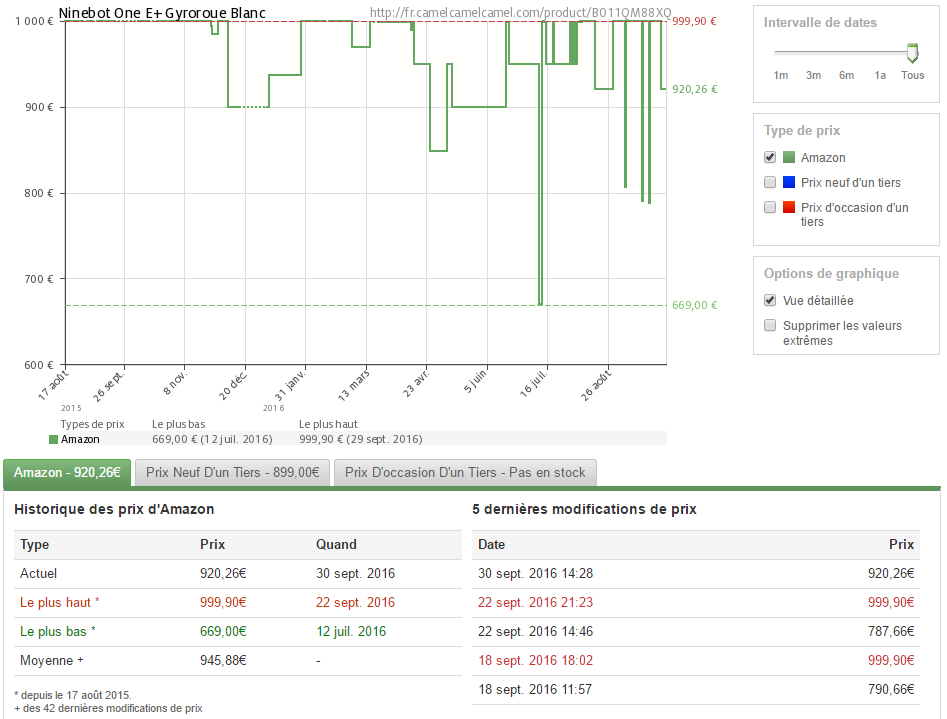947x719 pixels.
Task: Click the Le plus haut row label
Action: 59,602
